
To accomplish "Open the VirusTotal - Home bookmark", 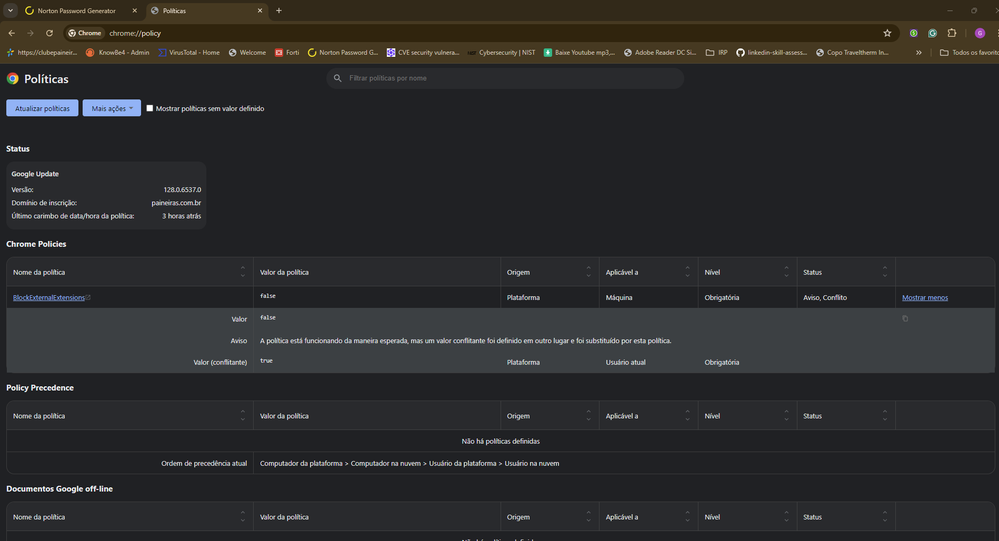I will click(x=189, y=53).
